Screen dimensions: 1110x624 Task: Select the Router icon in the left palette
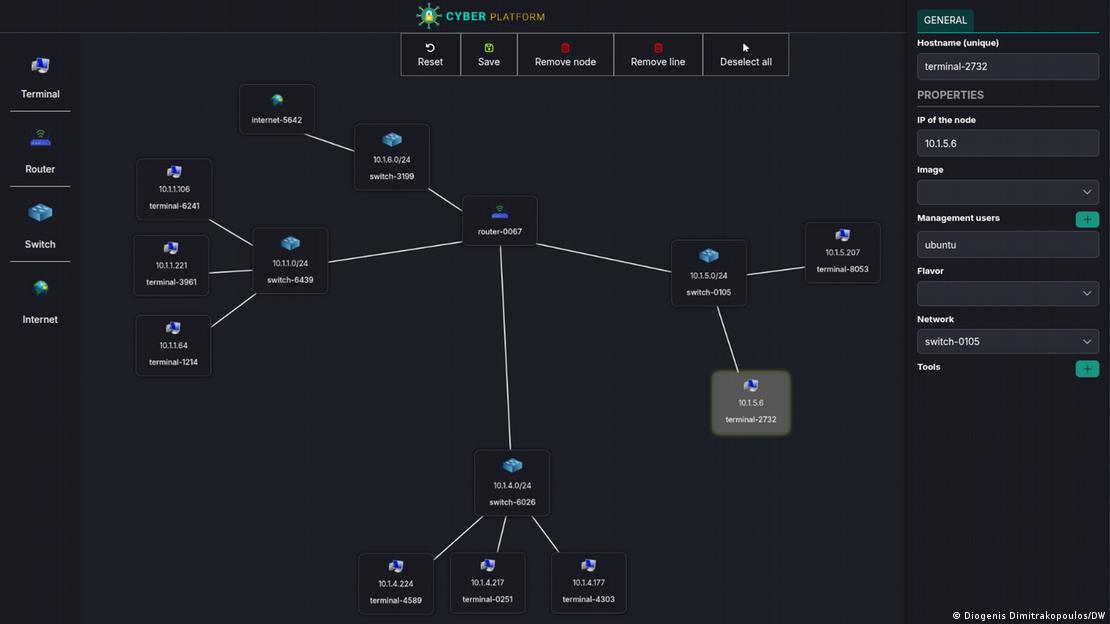pos(40,140)
